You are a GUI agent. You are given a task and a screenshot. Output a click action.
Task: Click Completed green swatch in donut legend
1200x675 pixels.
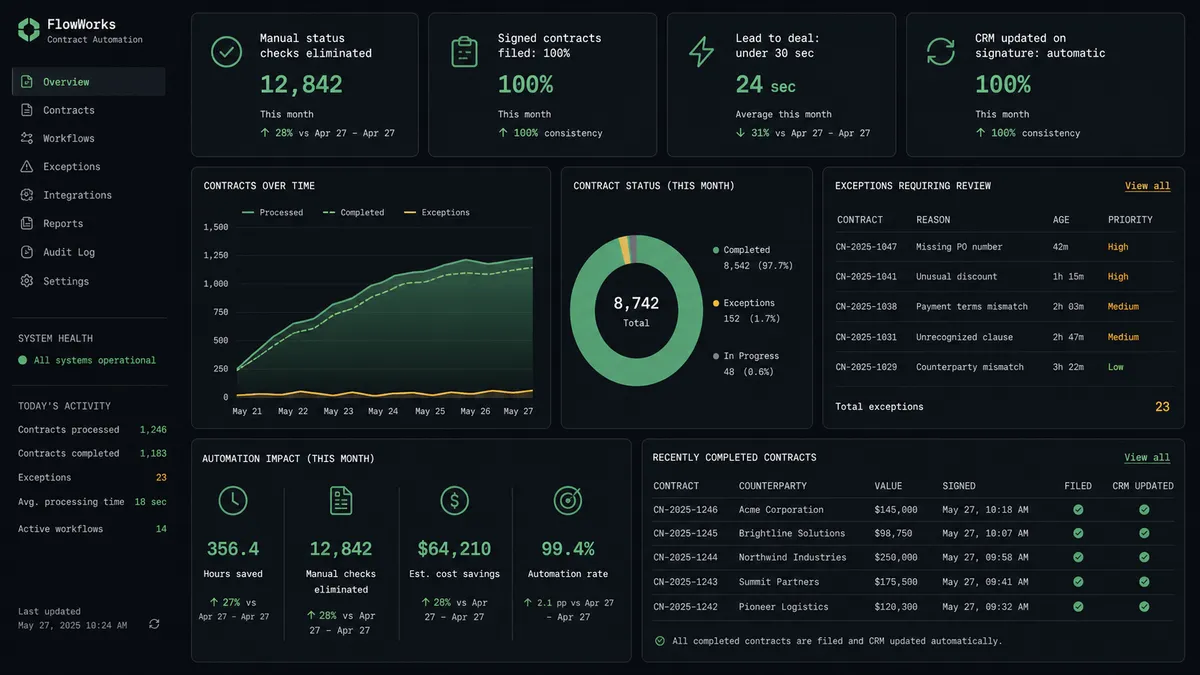[x=716, y=250]
